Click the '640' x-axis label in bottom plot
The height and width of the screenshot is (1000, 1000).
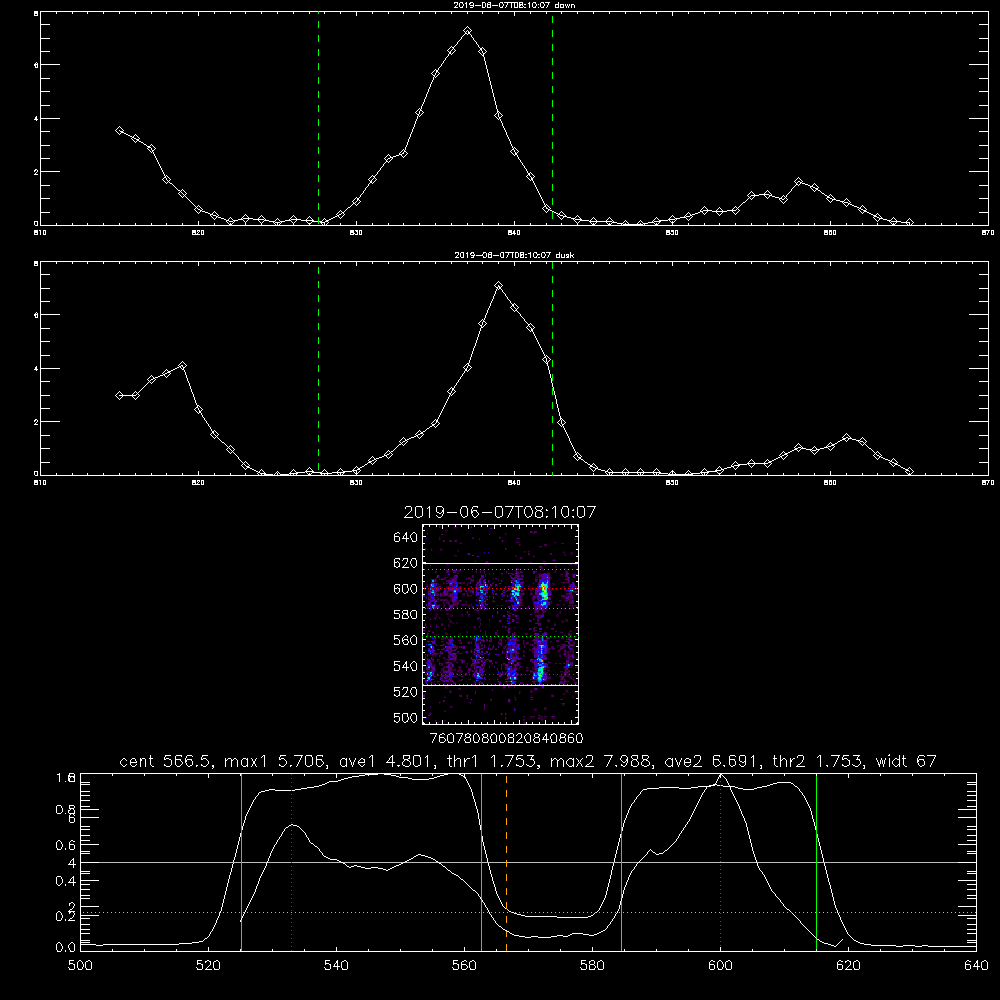tap(976, 966)
